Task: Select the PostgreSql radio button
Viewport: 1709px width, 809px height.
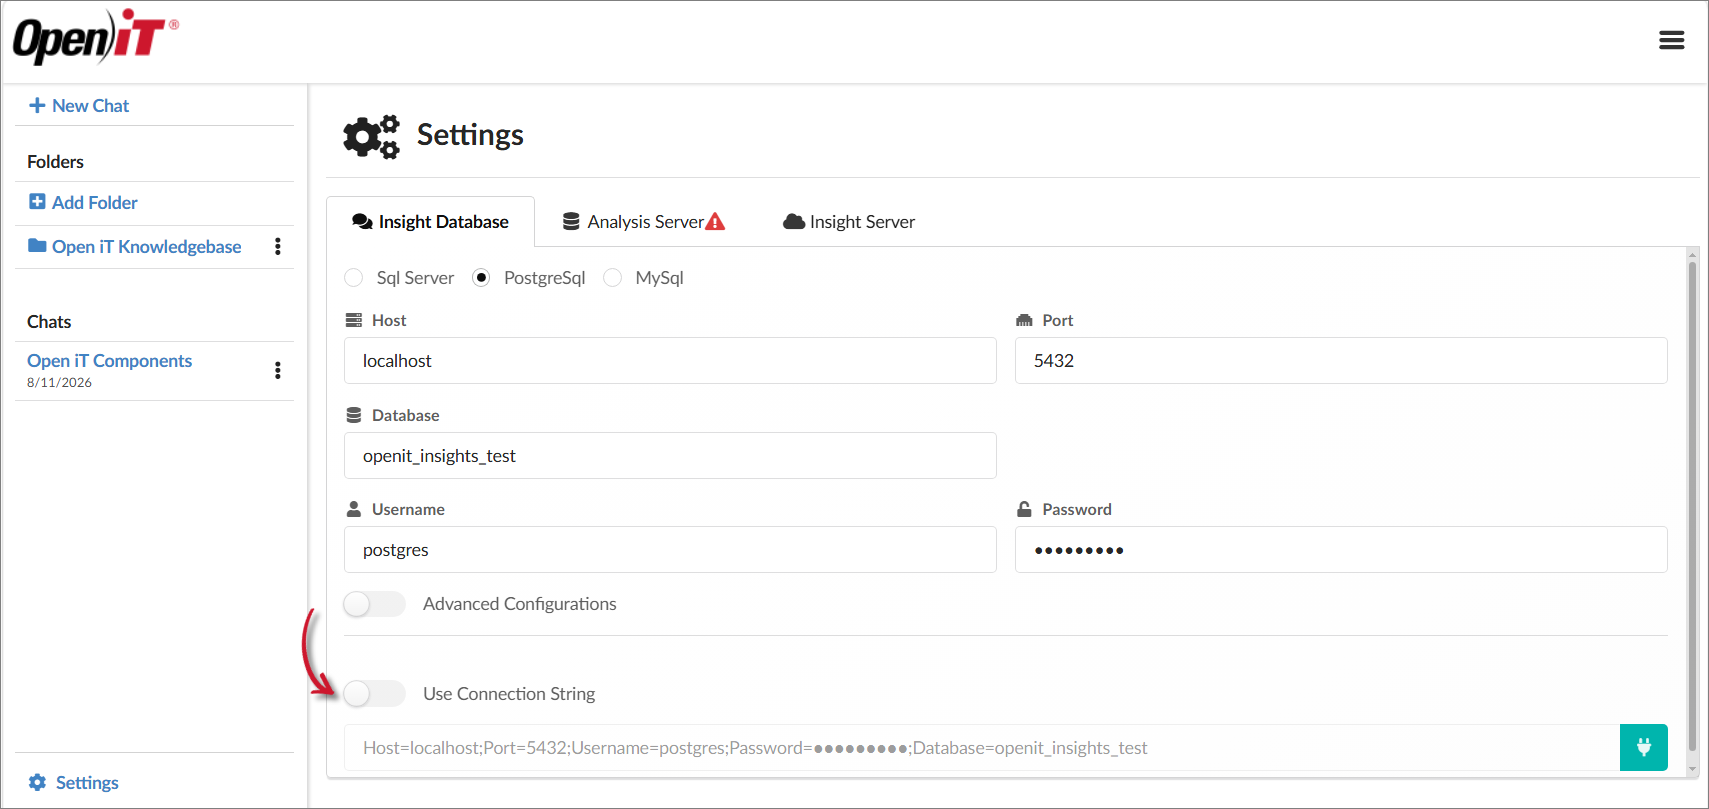Action: 481,277
